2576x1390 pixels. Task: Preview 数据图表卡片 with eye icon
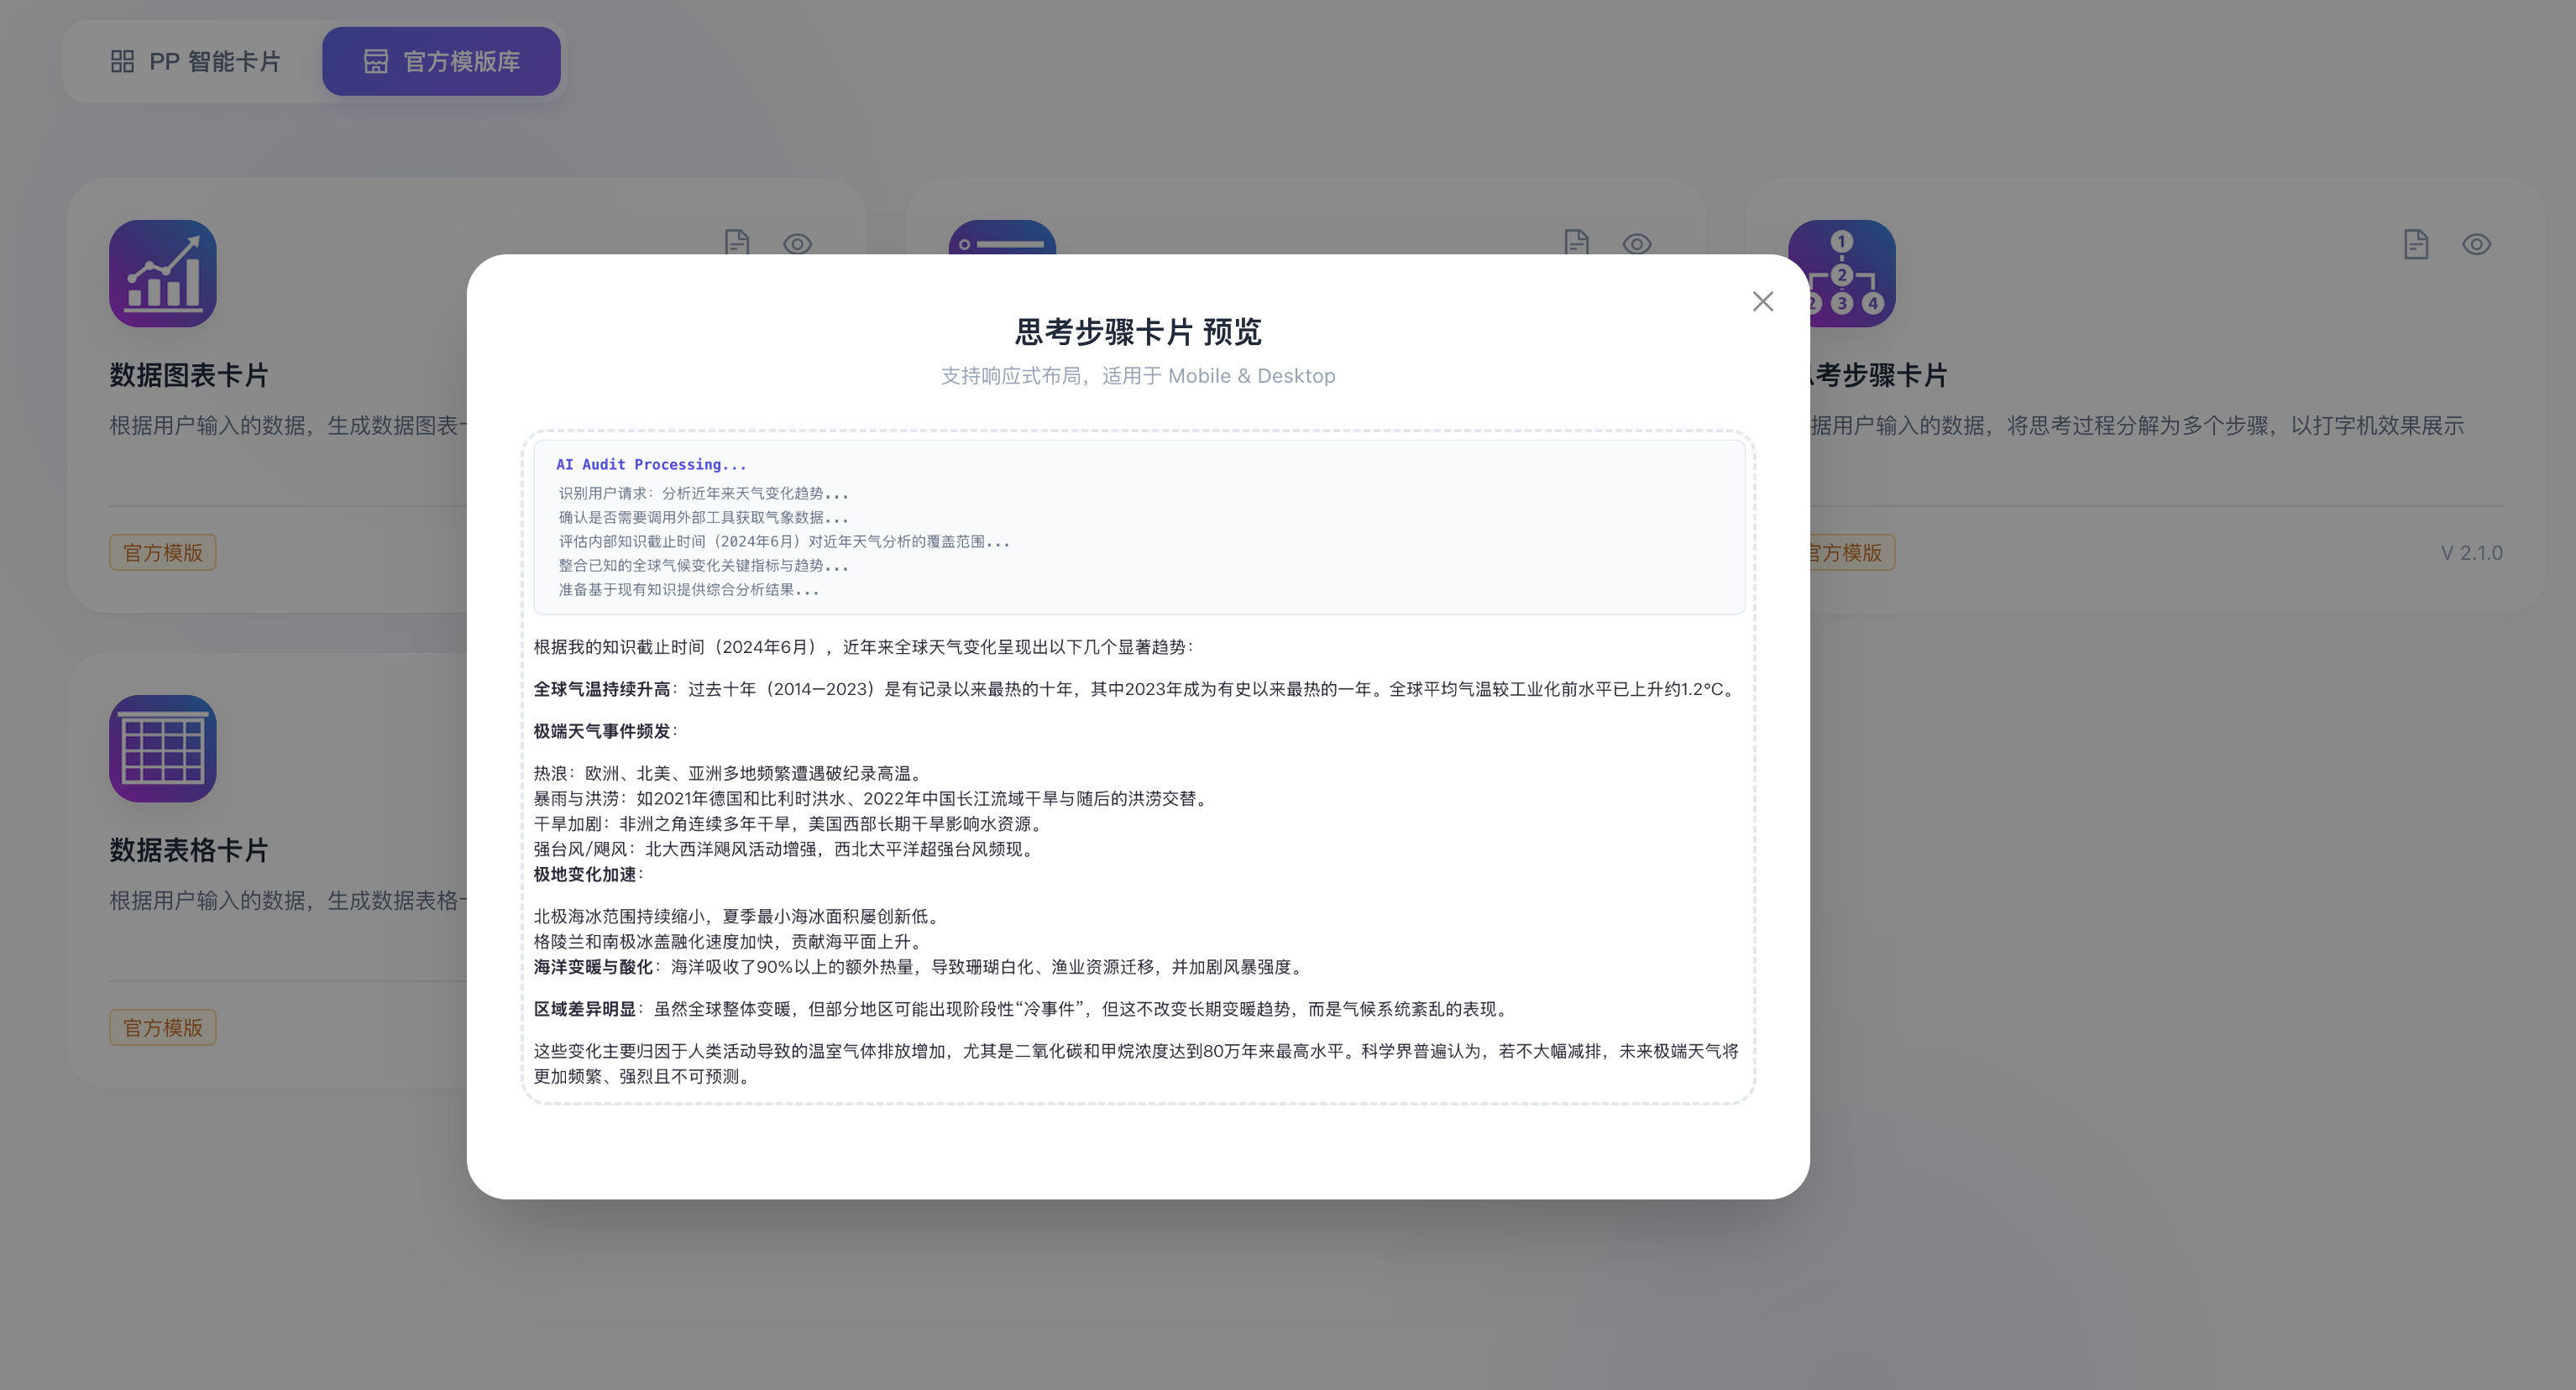click(797, 243)
